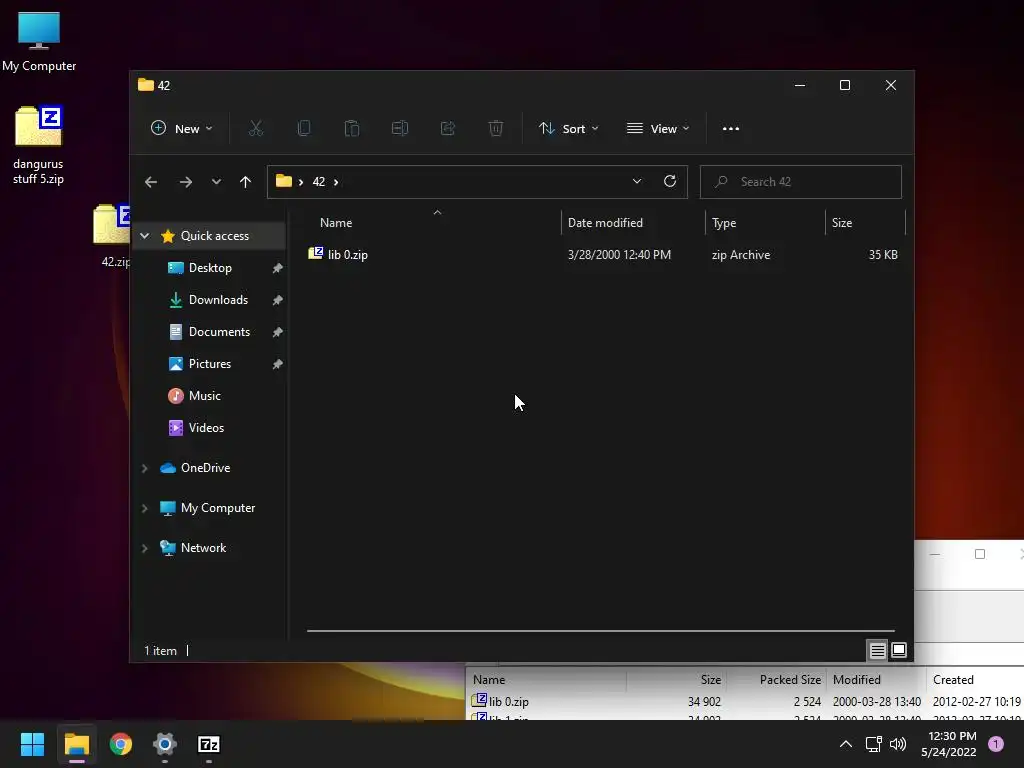Select OneDrive in navigation pane
Viewport: 1024px width, 768px height.
pyautogui.click(x=205, y=468)
